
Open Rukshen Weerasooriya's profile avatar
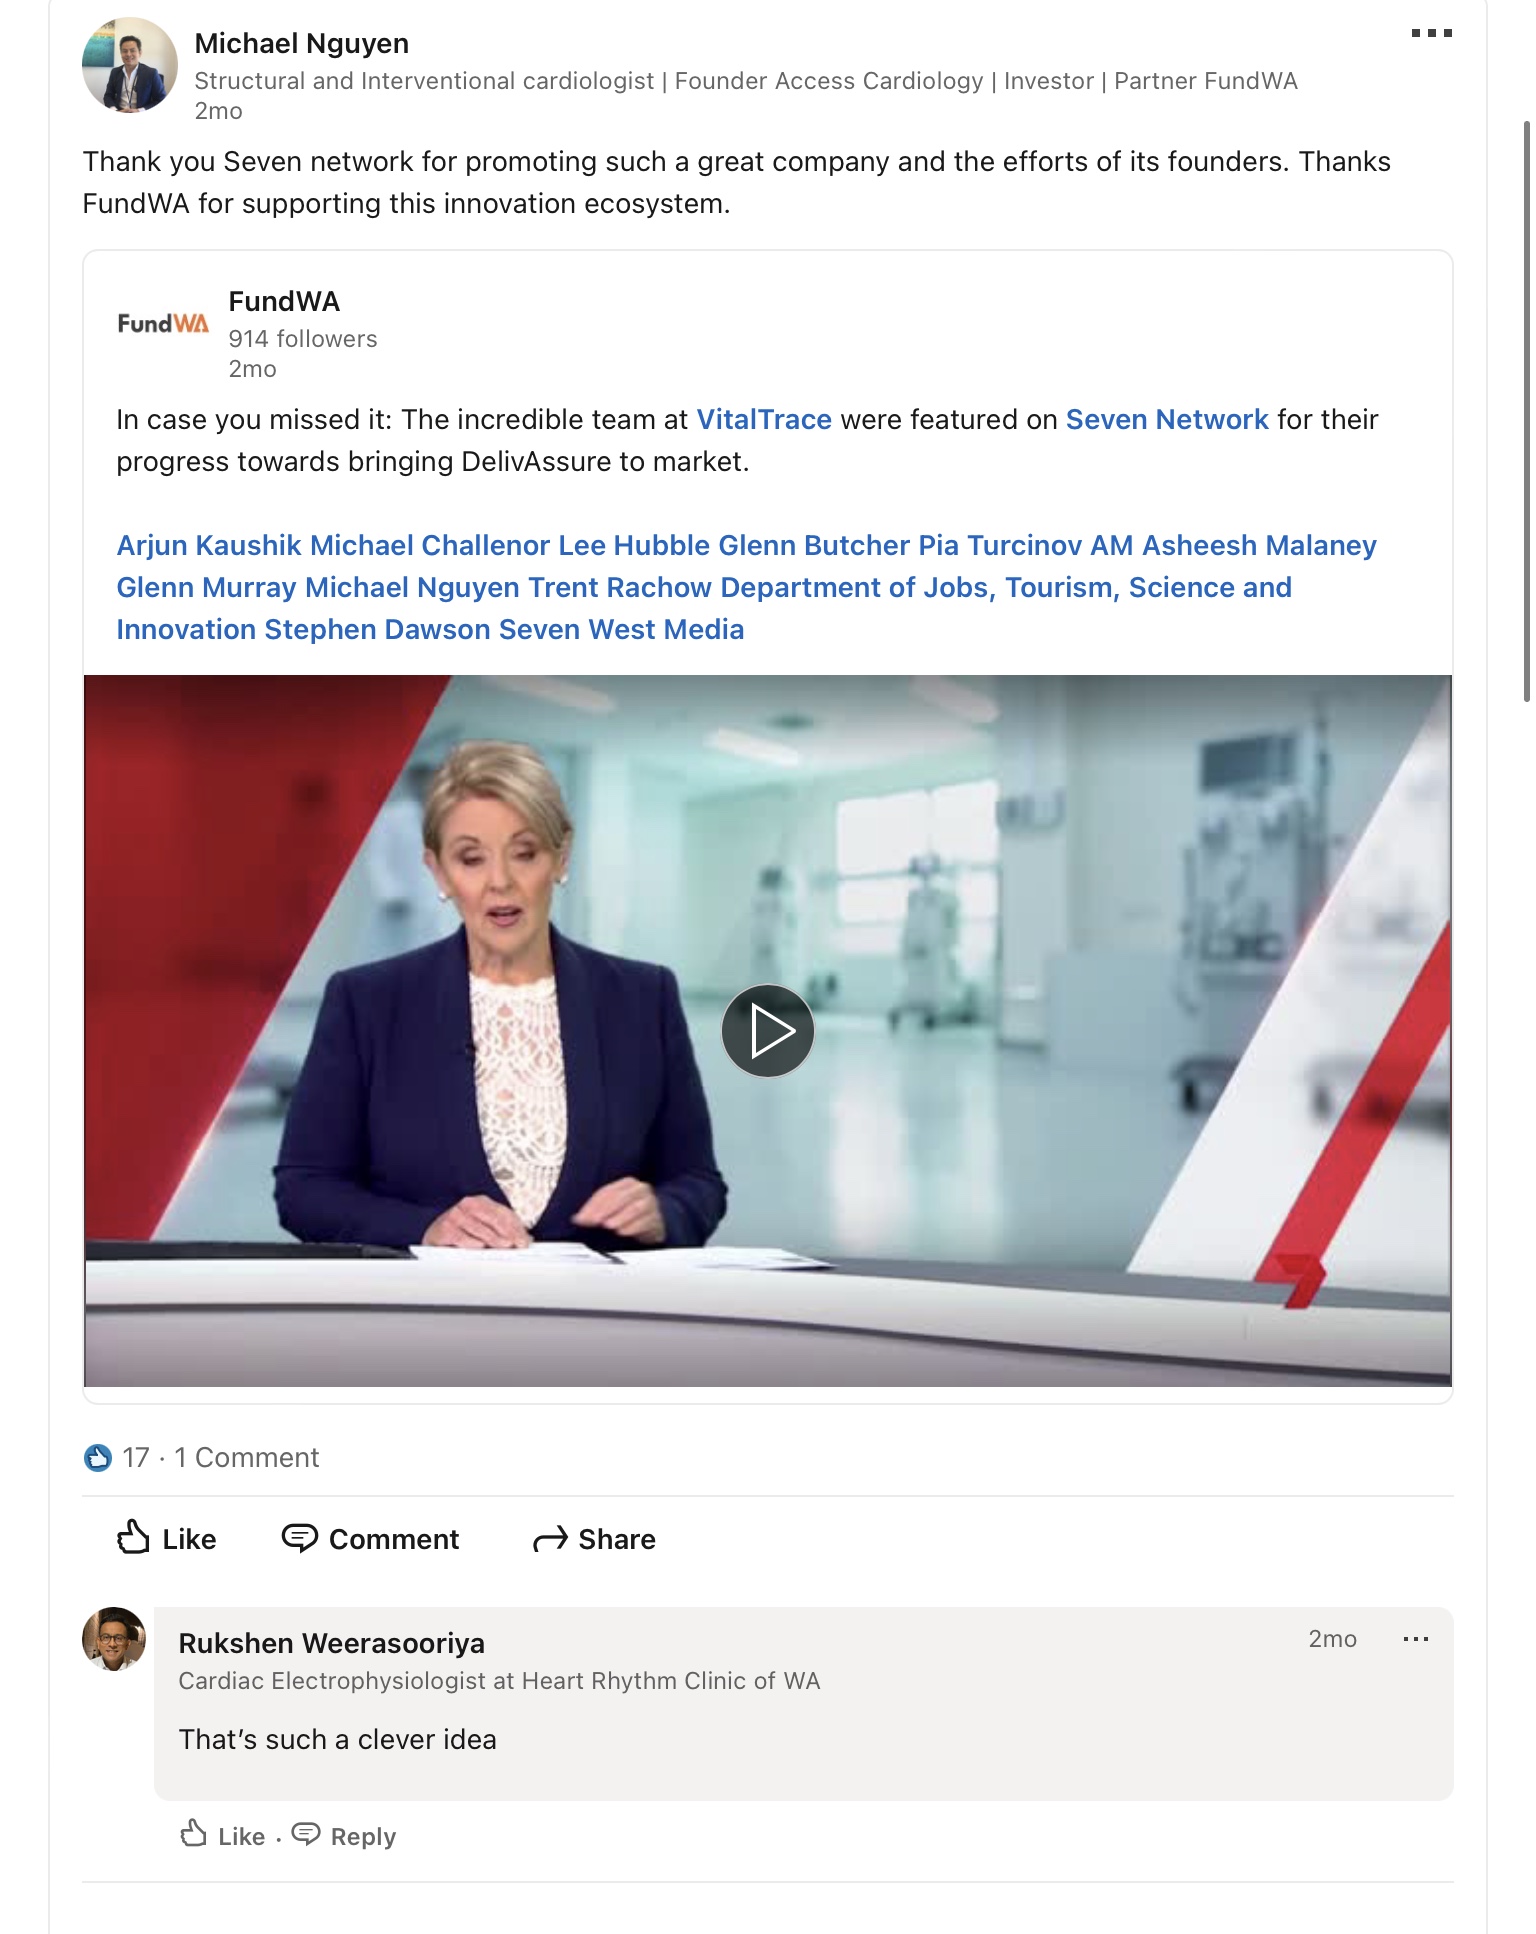(114, 1640)
